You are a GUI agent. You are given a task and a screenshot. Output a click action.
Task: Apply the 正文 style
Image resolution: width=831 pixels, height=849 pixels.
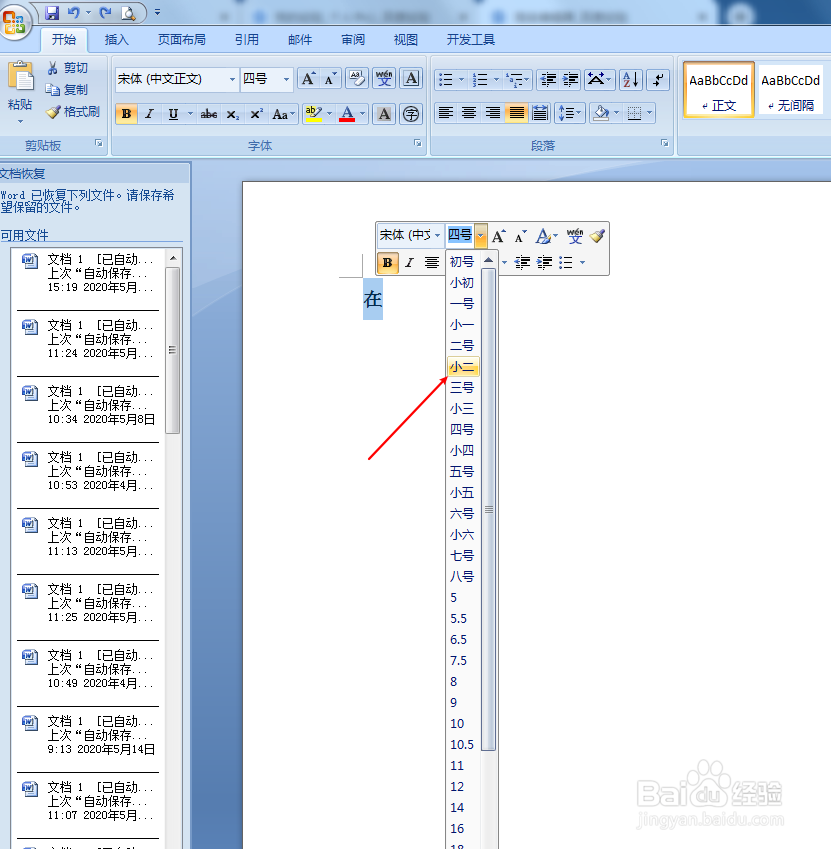tap(719, 90)
